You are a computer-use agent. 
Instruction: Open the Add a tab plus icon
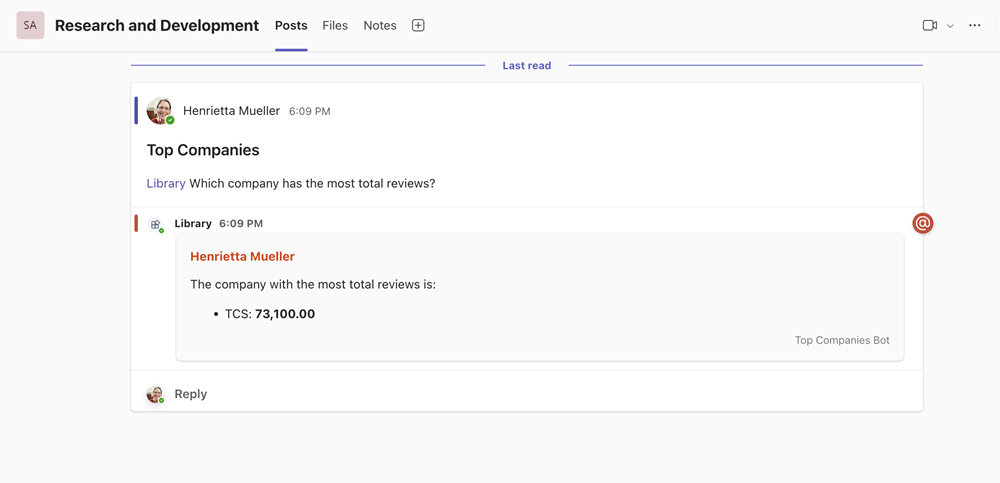click(418, 25)
